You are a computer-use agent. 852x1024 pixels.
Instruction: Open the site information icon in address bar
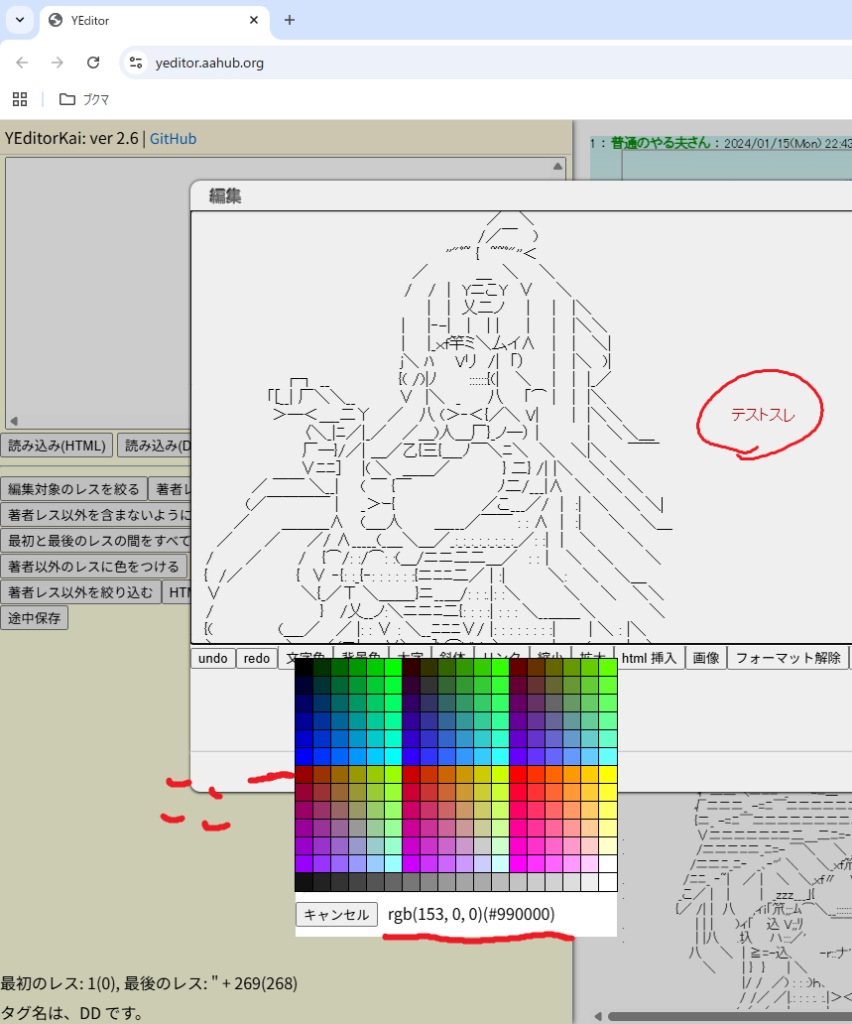pyautogui.click(x=136, y=63)
